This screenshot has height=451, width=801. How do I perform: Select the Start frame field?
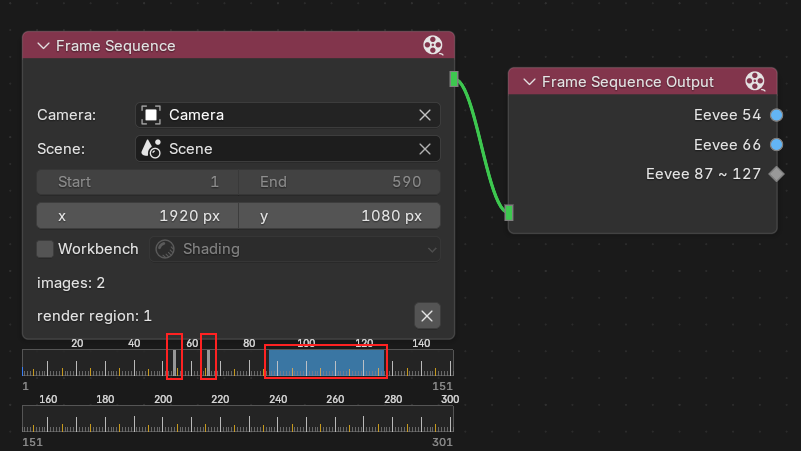point(137,182)
